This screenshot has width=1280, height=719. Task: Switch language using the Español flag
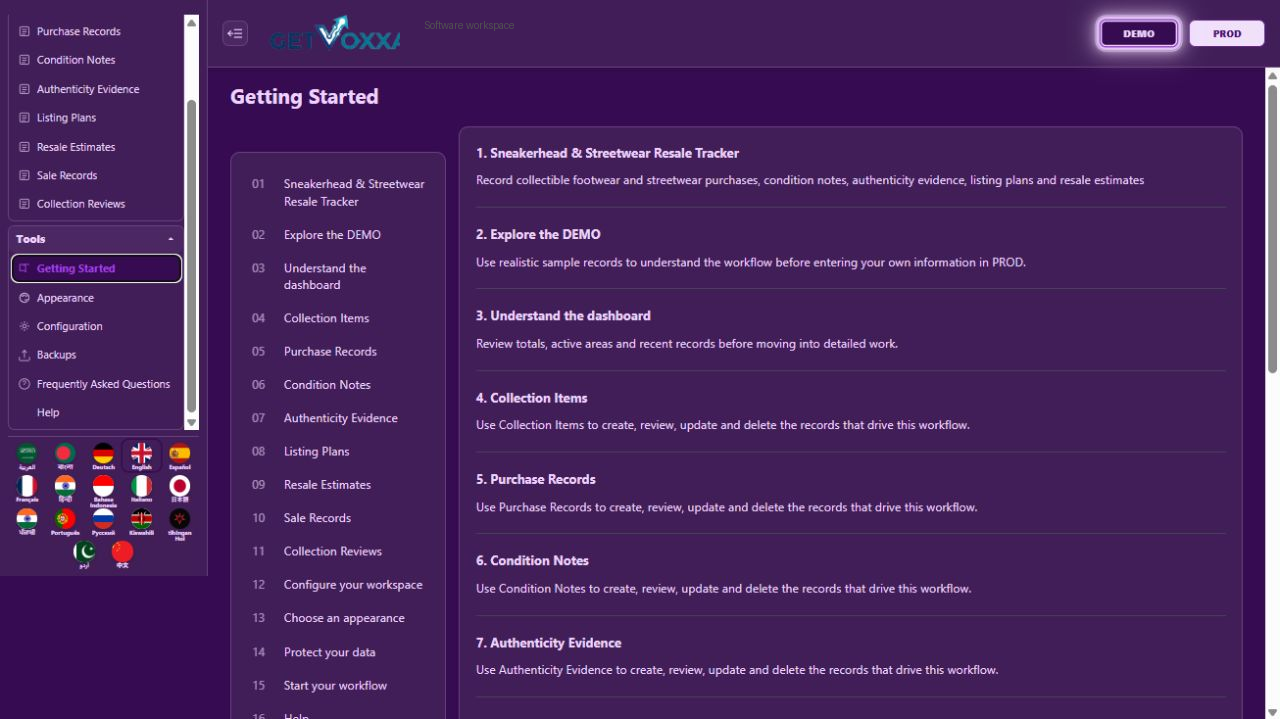[x=179, y=456]
